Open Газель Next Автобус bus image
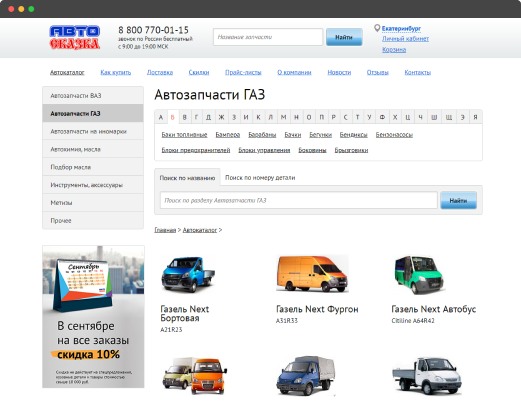The height and width of the screenshot is (403, 521). (419, 274)
